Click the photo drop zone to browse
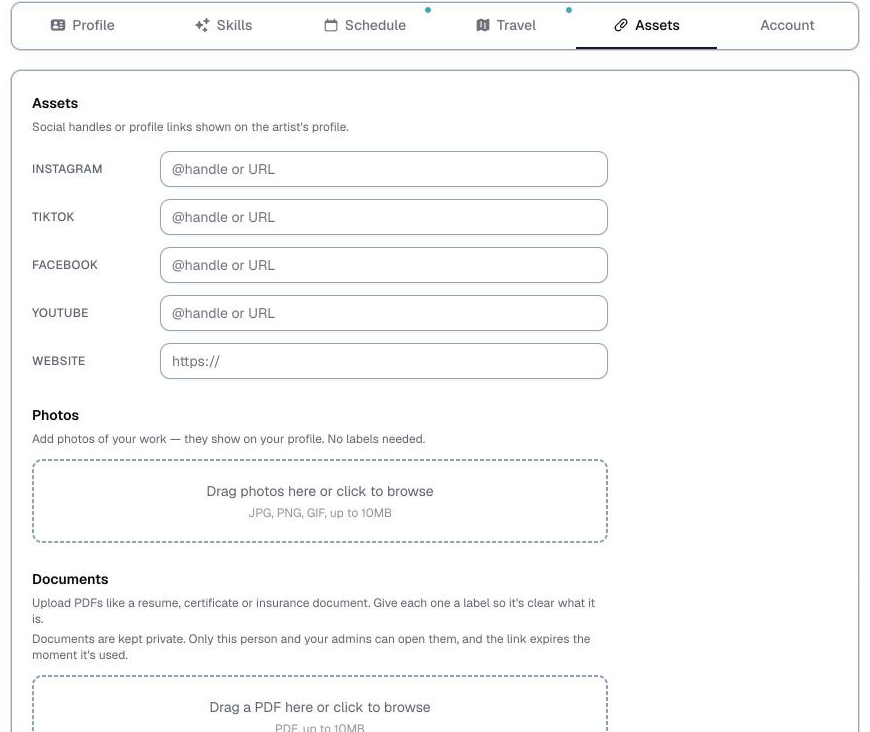Image resolution: width=870 pixels, height=732 pixels. pyautogui.click(x=320, y=501)
